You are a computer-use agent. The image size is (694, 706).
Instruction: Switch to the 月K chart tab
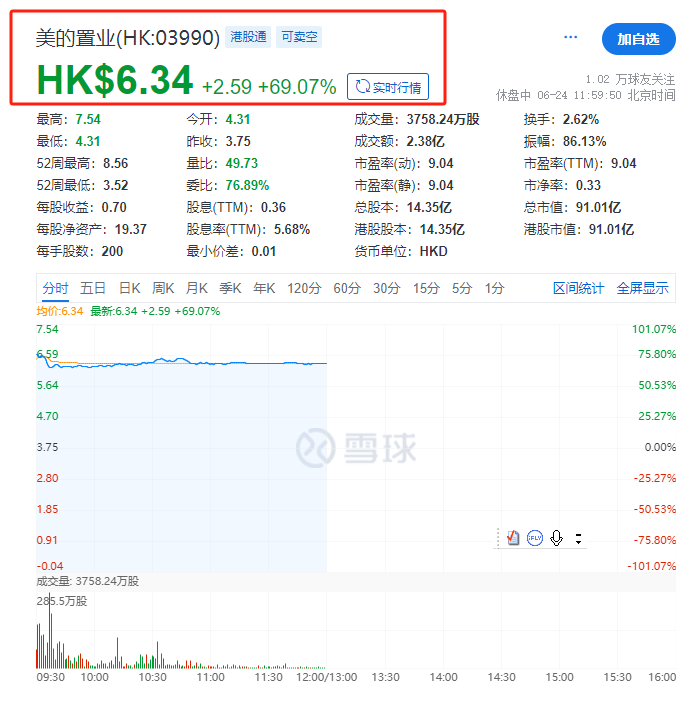tap(197, 288)
